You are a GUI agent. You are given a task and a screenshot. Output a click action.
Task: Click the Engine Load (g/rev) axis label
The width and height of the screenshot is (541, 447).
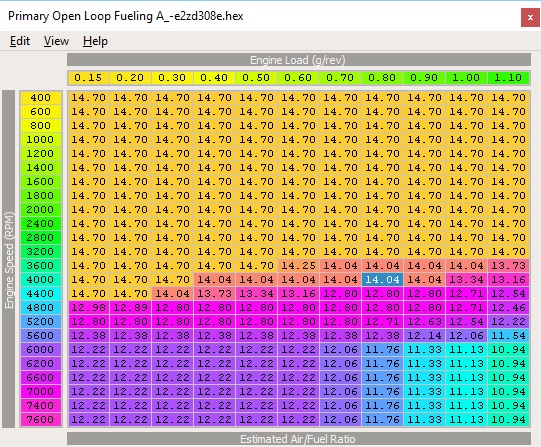pyautogui.click(x=298, y=60)
